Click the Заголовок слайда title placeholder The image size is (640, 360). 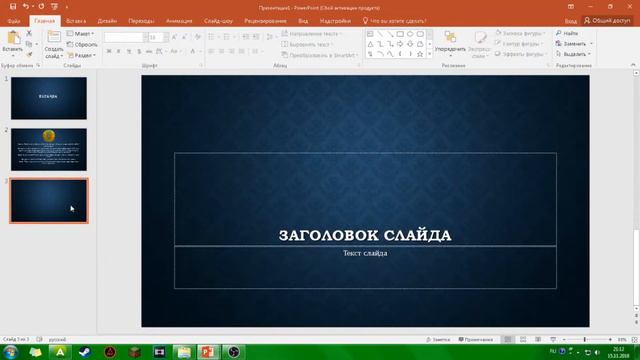pos(365,199)
